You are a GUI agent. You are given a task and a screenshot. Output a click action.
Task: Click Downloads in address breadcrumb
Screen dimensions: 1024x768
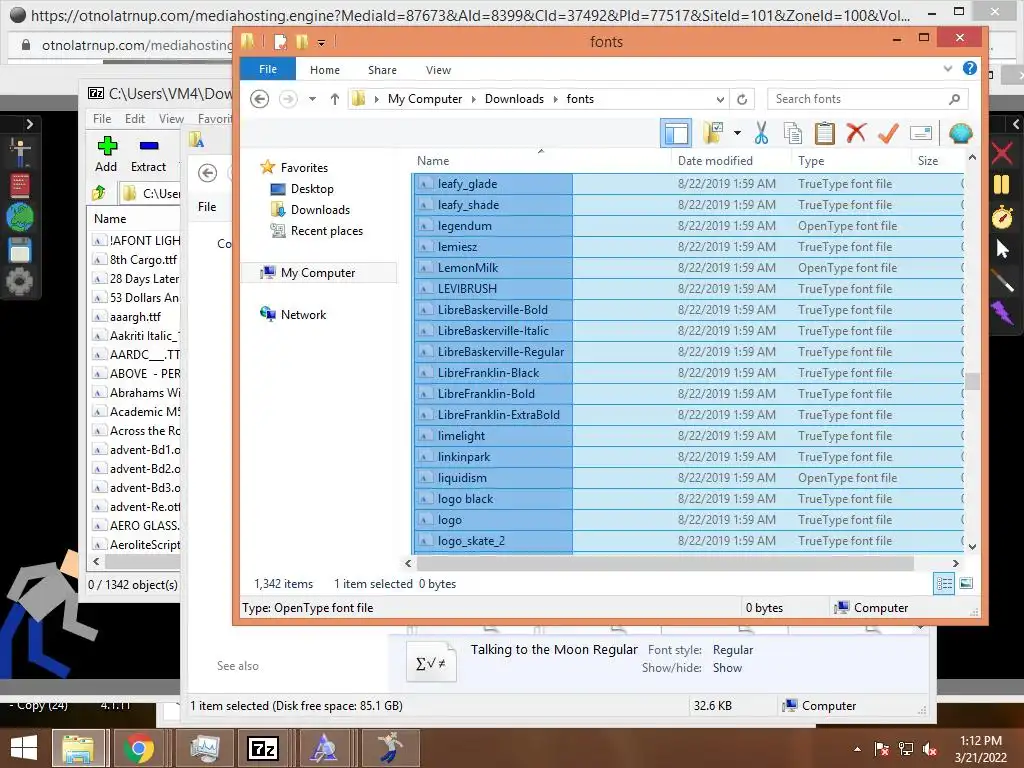click(x=514, y=99)
